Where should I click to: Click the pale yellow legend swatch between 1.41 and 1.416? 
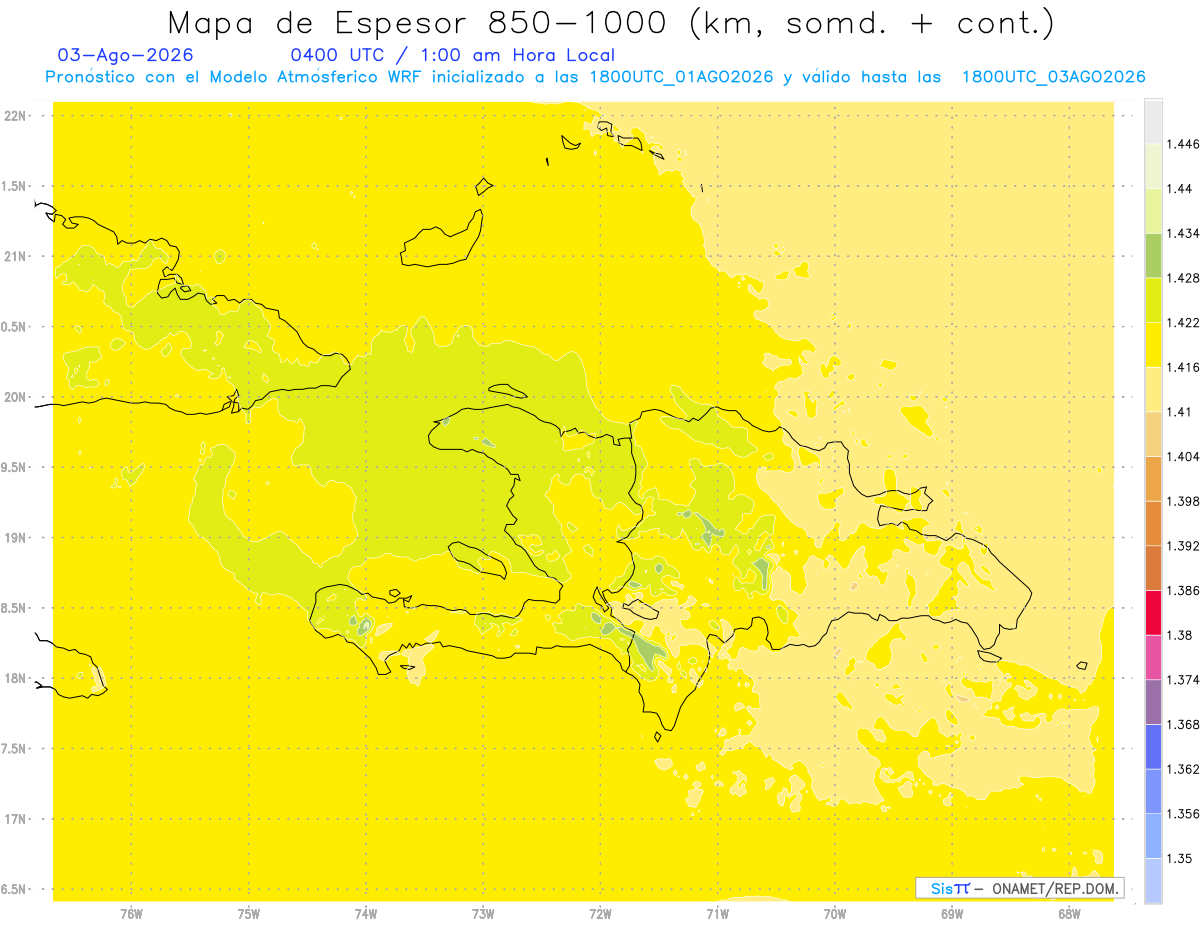coord(1153,390)
